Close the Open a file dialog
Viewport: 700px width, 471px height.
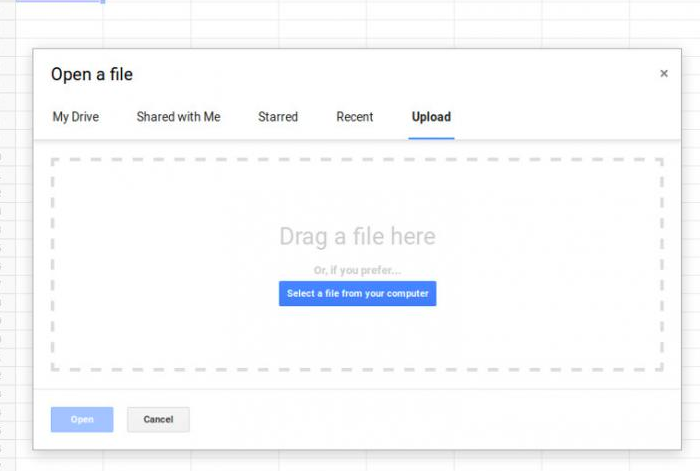pyautogui.click(x=664, y=74)
